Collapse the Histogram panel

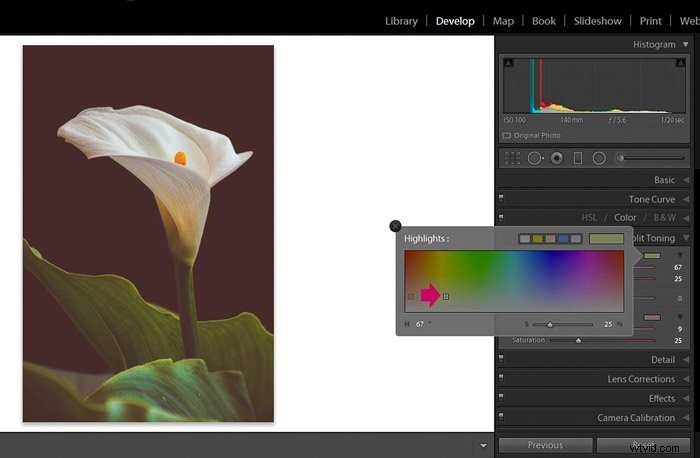tap(685, 44)
